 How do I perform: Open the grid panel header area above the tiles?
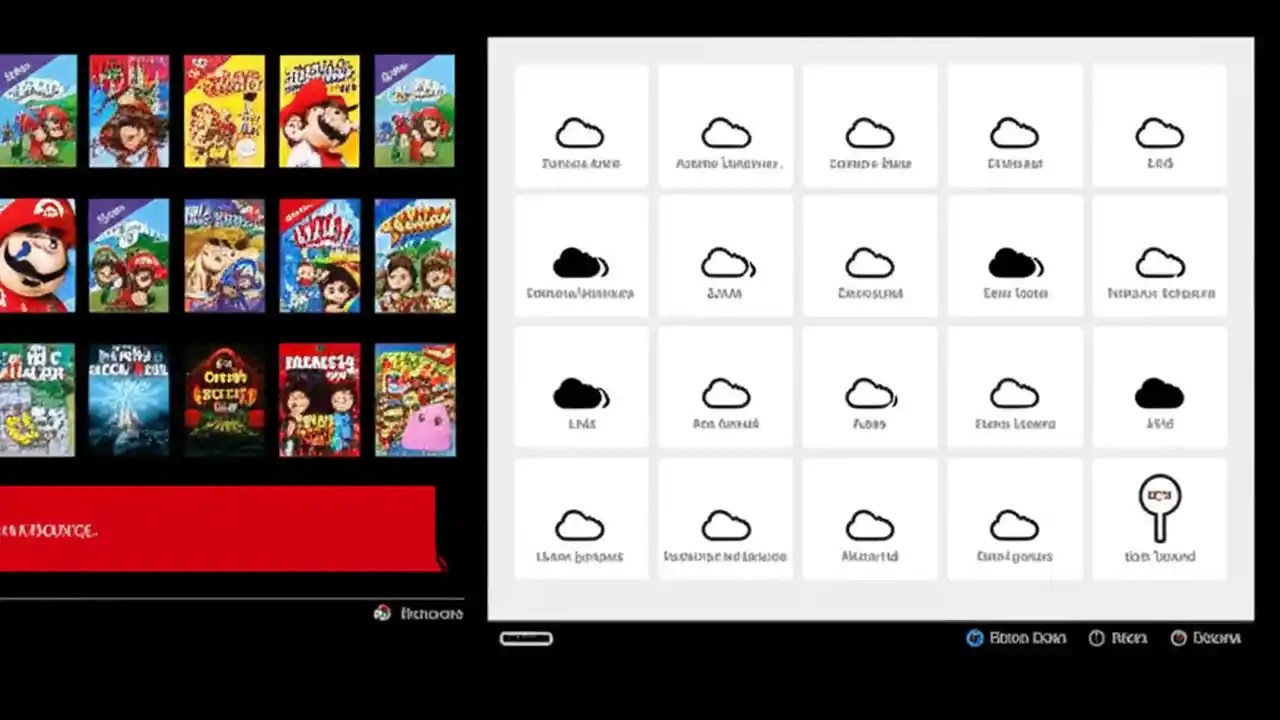pos(868,48)
